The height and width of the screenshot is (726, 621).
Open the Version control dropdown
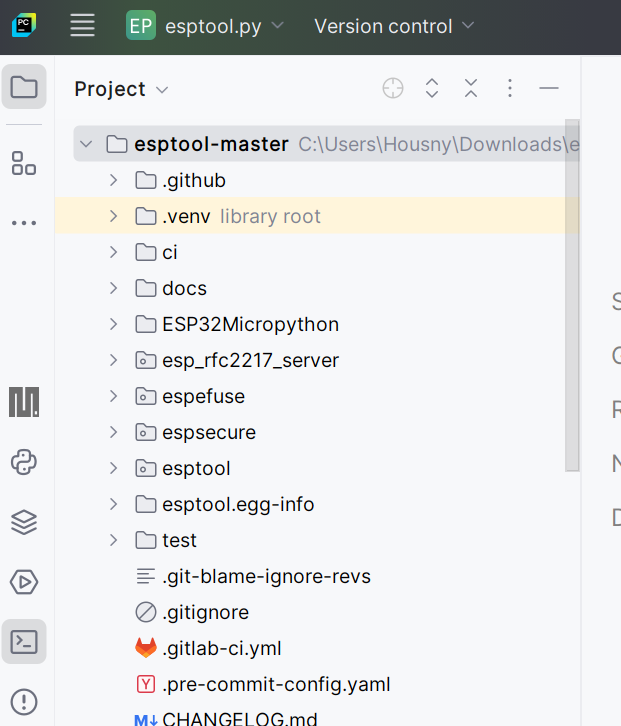pyautogui.click(x=394, y=26)
